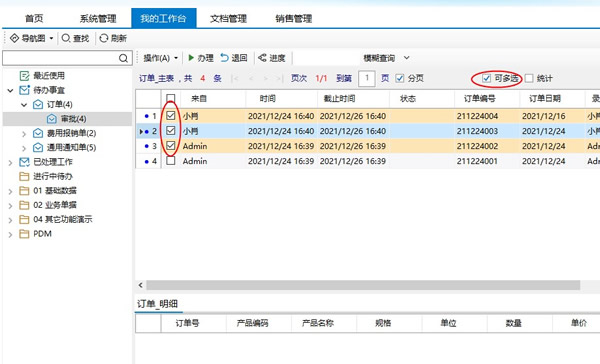Collapse the 订单(4) tree node

coord(24,105)
